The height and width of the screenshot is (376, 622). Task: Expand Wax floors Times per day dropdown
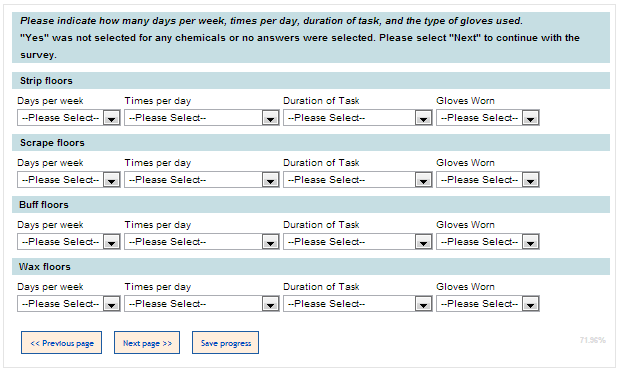(202, 304)
